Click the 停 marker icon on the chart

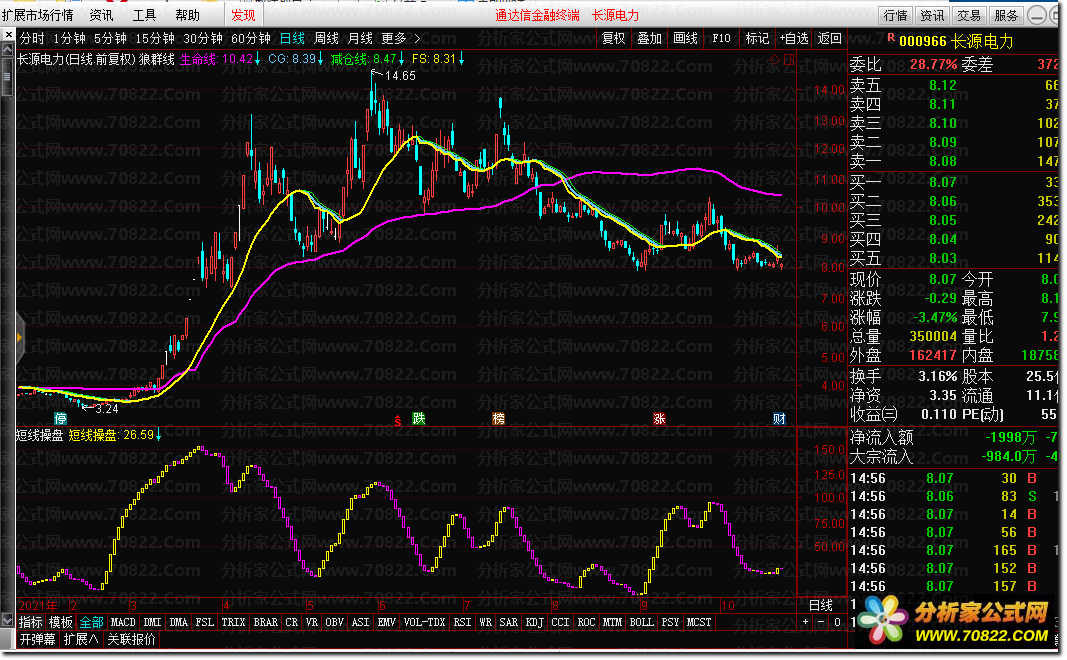tap(61, 418)
